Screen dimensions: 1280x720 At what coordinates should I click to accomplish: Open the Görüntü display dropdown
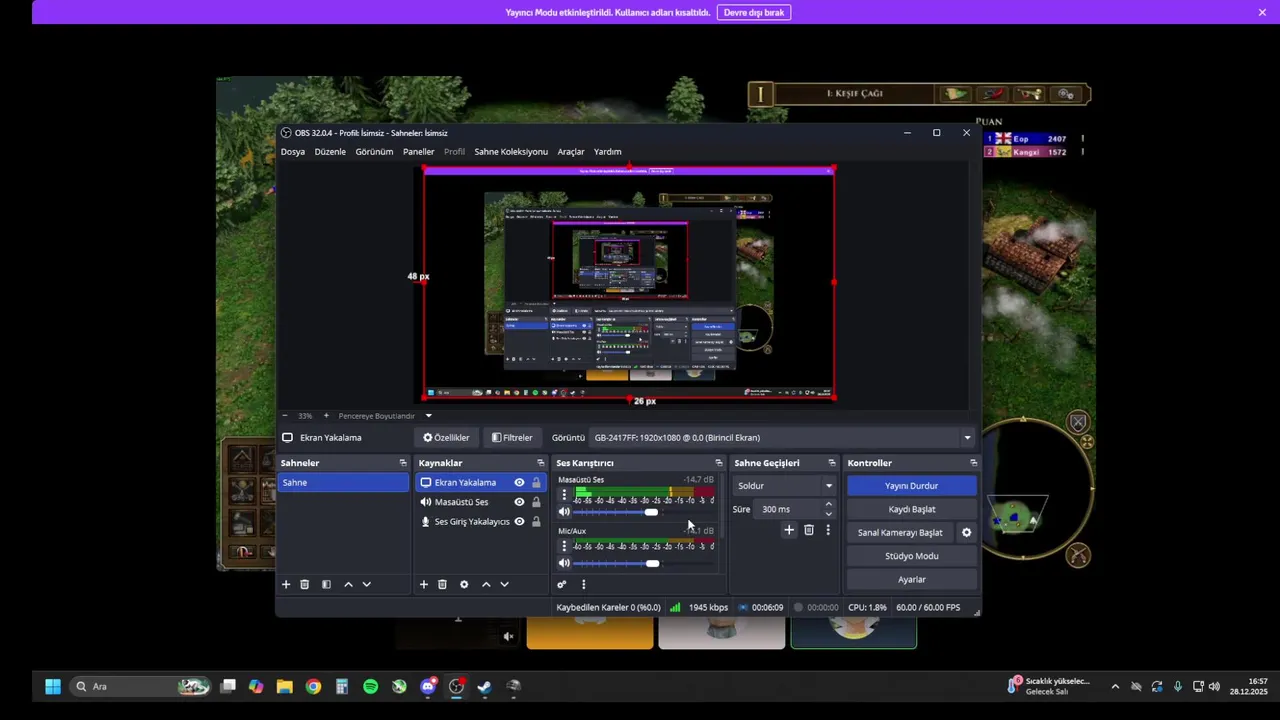pos(783,438)
